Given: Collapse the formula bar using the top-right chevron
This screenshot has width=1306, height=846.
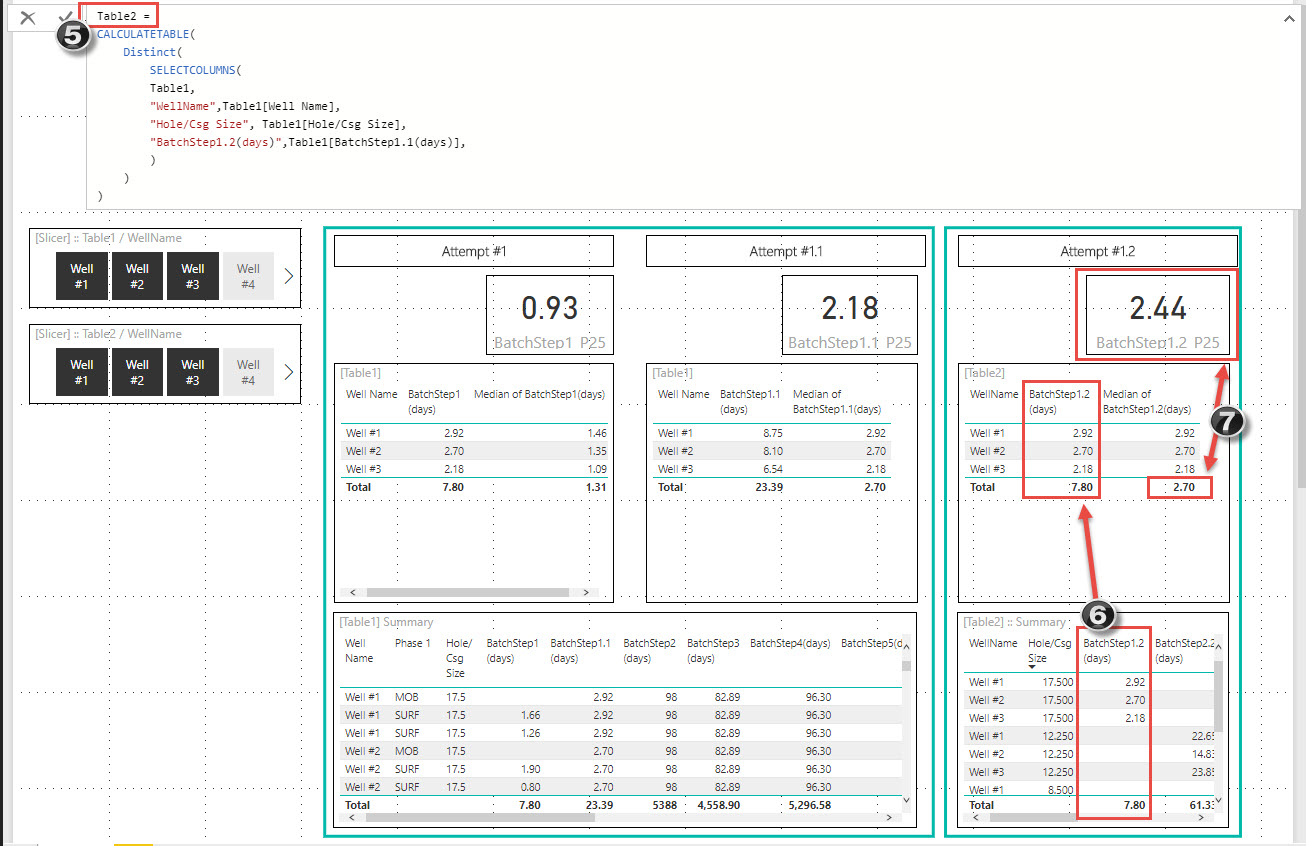Looking at the screenshot, I should coord(1290,17).
